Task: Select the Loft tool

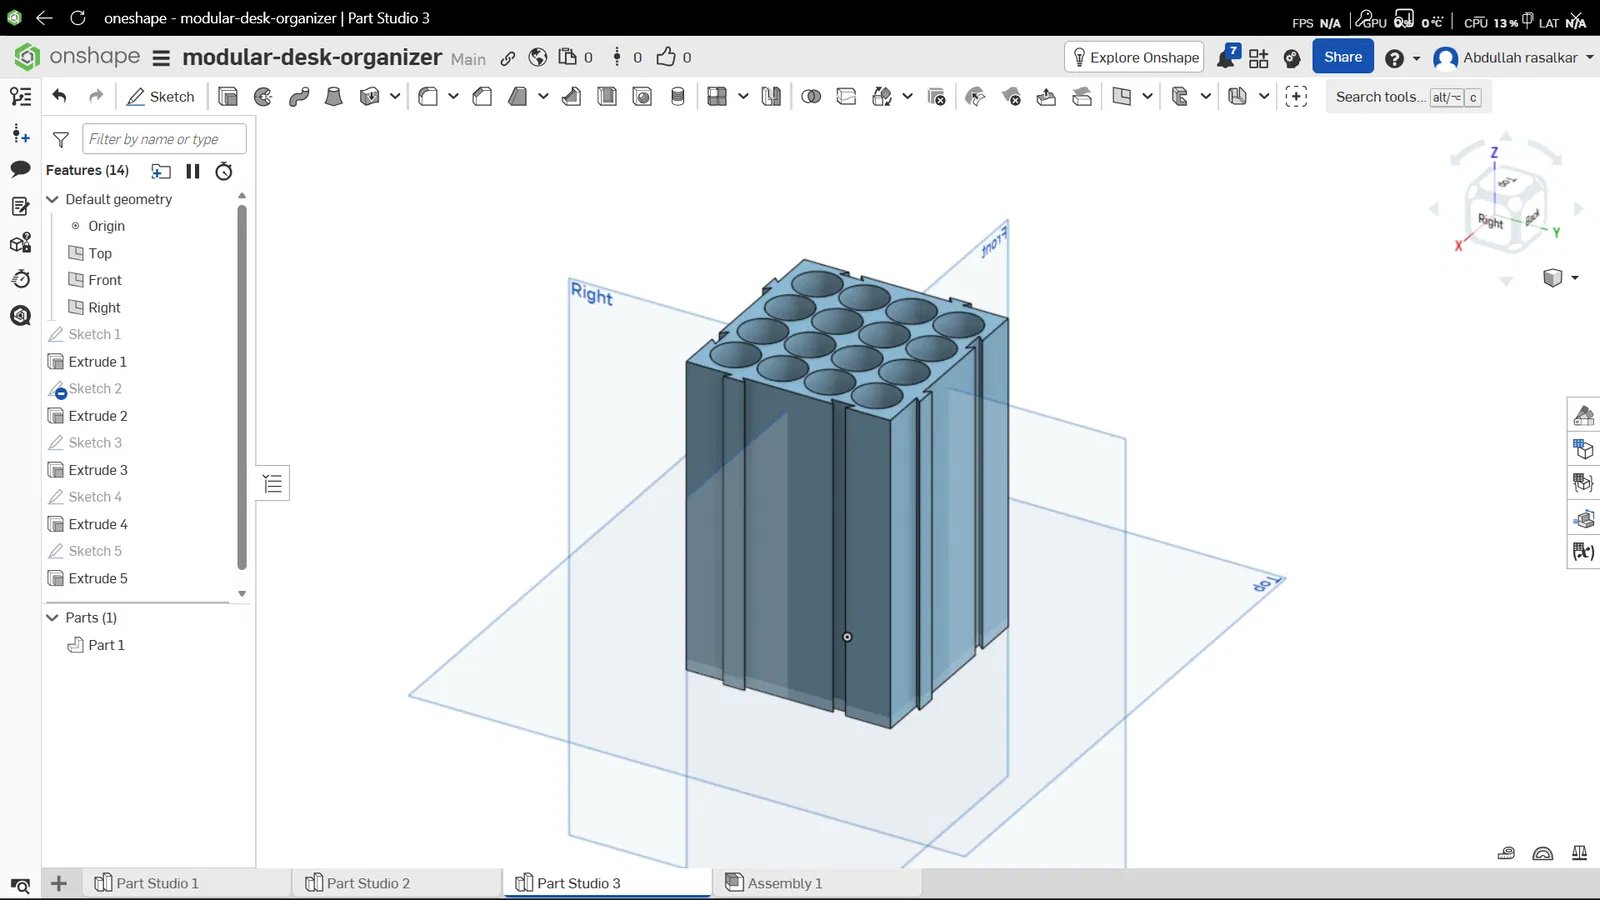Action: click(x=334, y=97)
